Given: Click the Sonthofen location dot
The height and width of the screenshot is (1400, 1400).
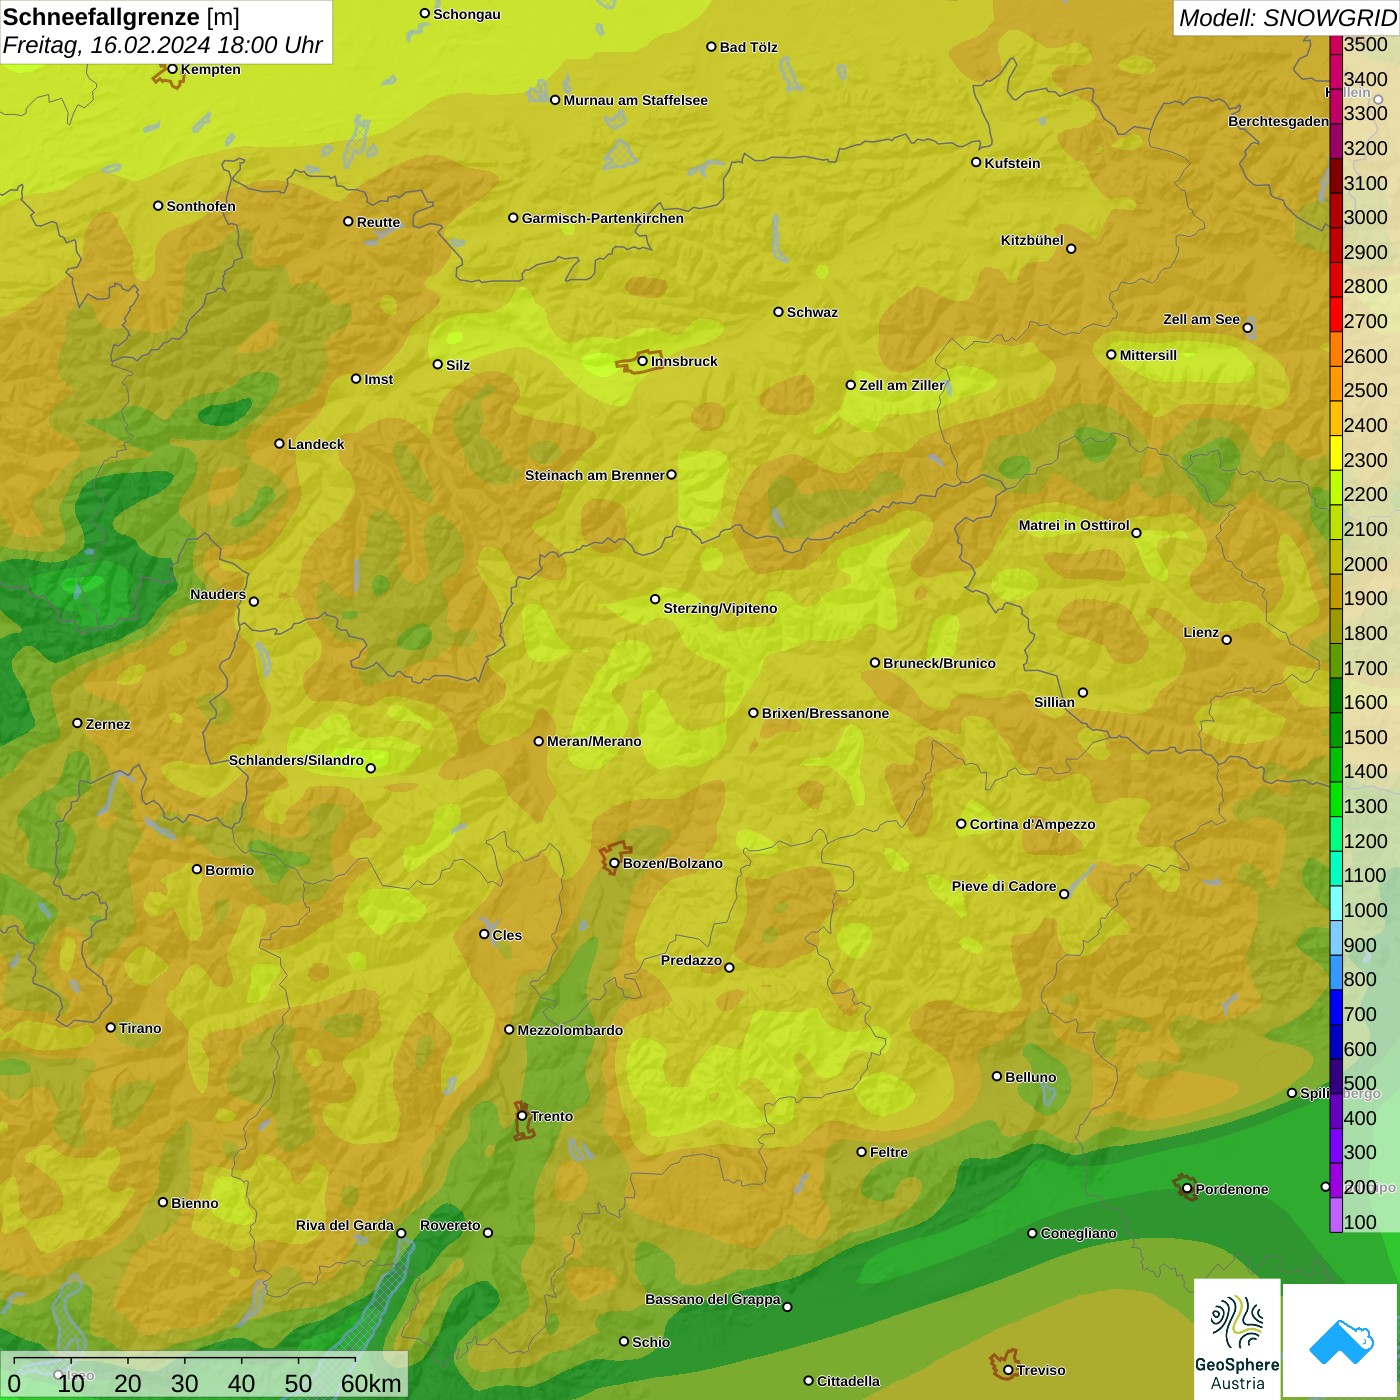Looking at the screenshot, I should (x=158, y=206).
